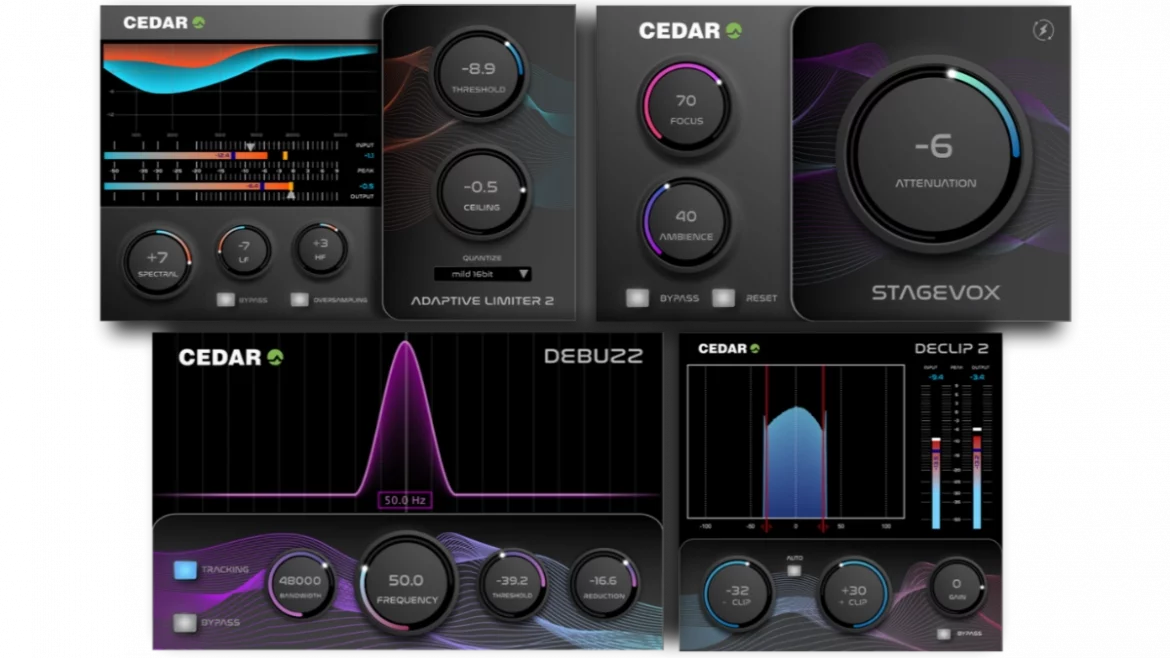
Task: Click the Declip 2 input level meter
Action: pos(936,483)
